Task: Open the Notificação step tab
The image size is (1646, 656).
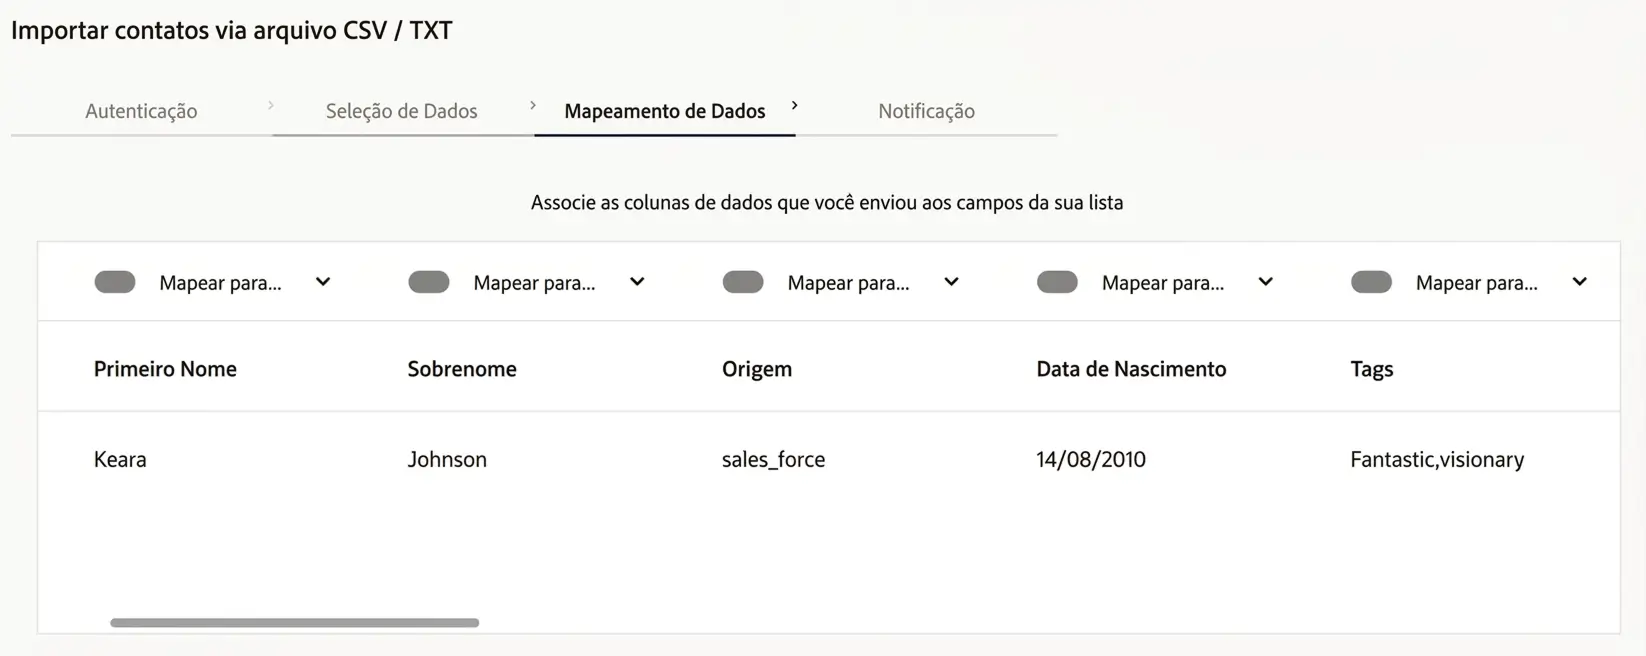Action: coord(926,111)
